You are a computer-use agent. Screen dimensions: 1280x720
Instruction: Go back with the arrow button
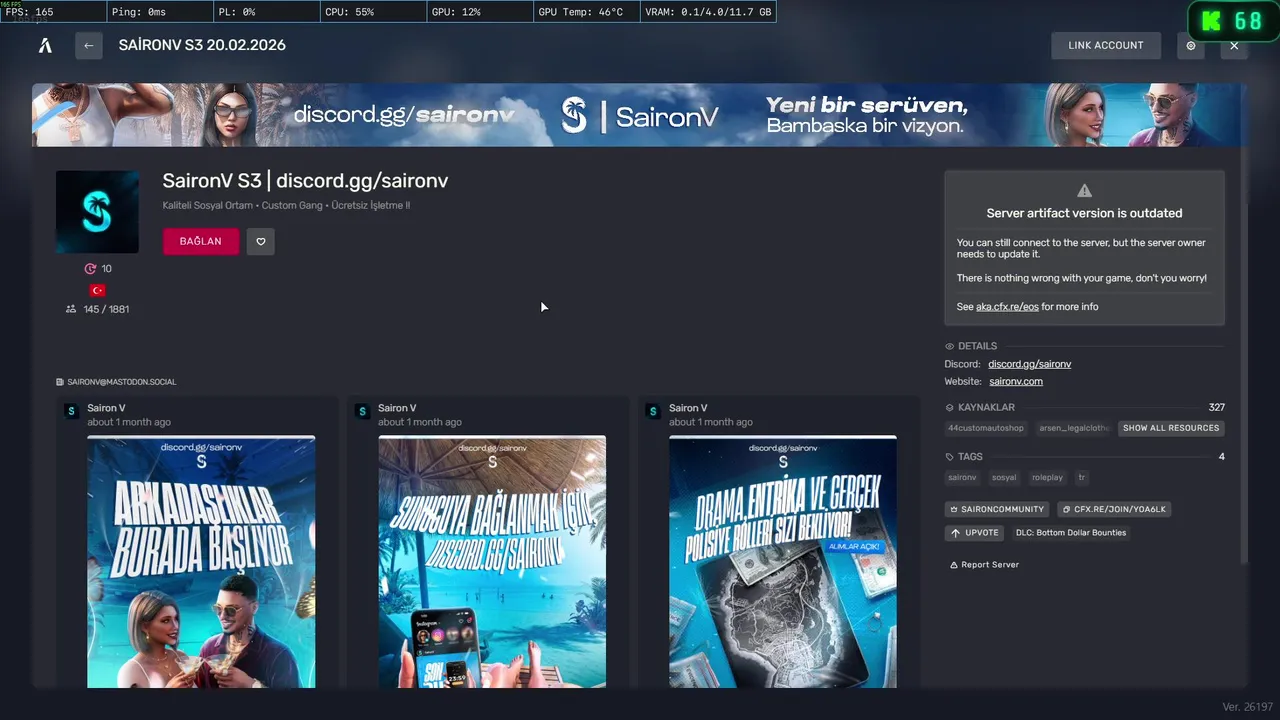pos(89,45)
